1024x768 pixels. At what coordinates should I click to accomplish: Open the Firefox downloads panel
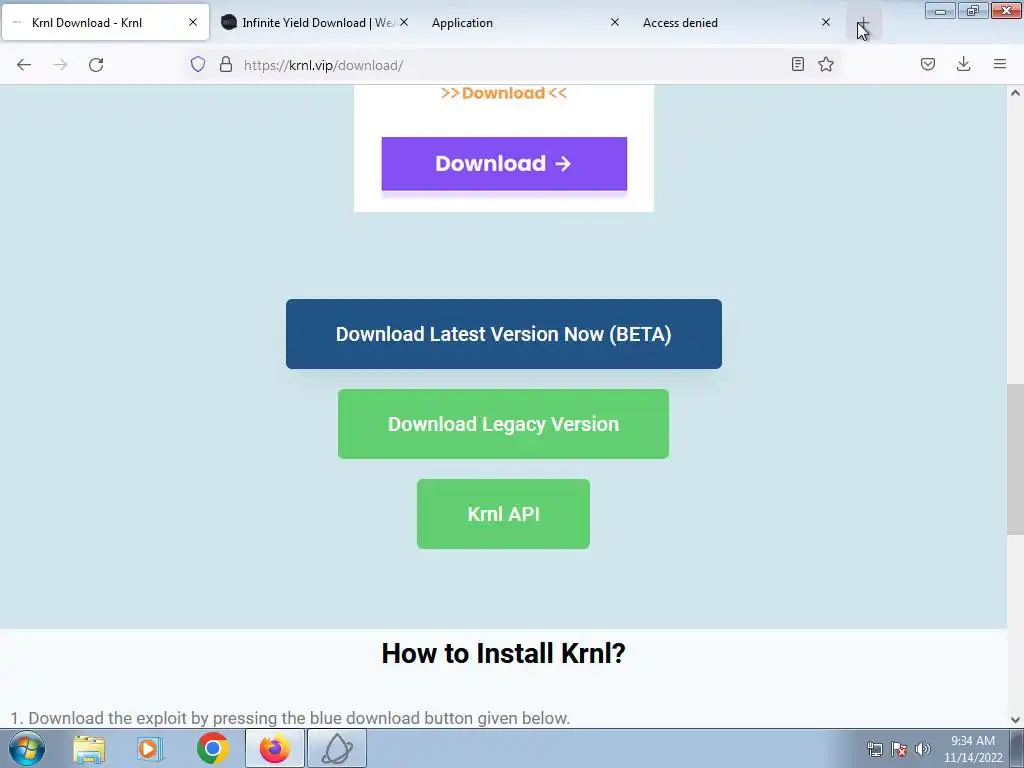tap(963, 64)
